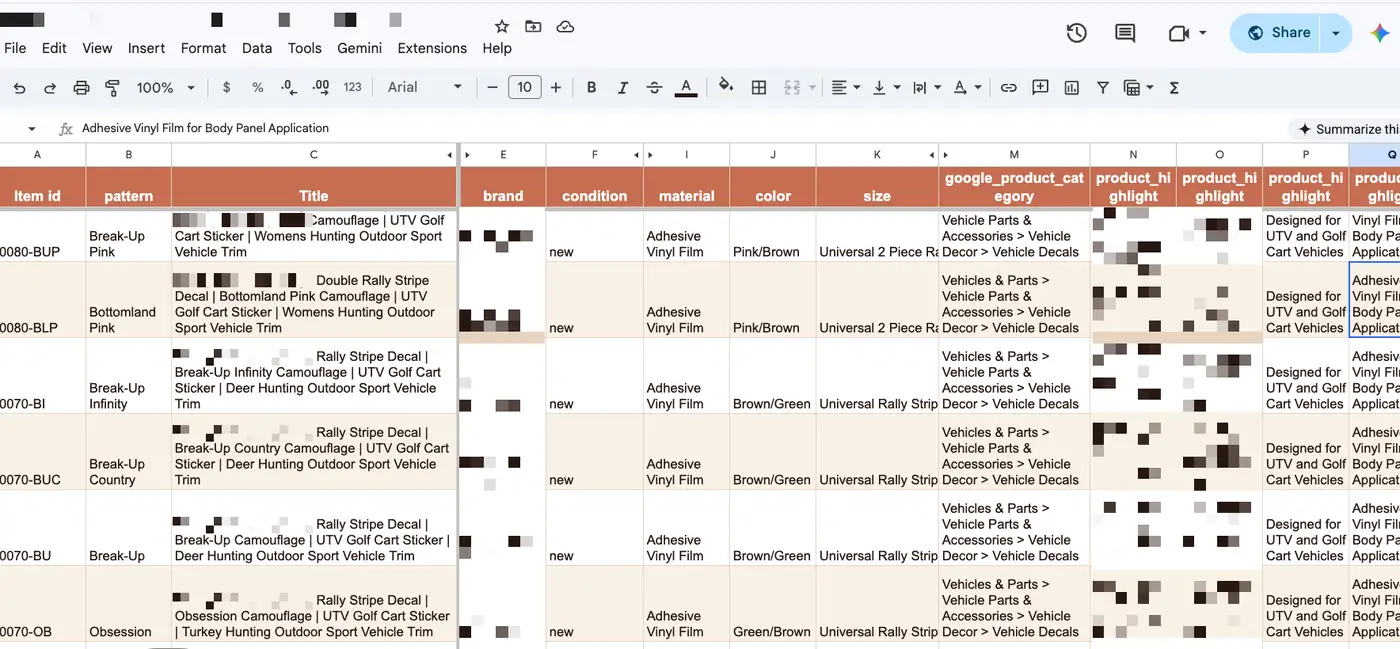
Task: Select column C header
Action: pos(313,155)
